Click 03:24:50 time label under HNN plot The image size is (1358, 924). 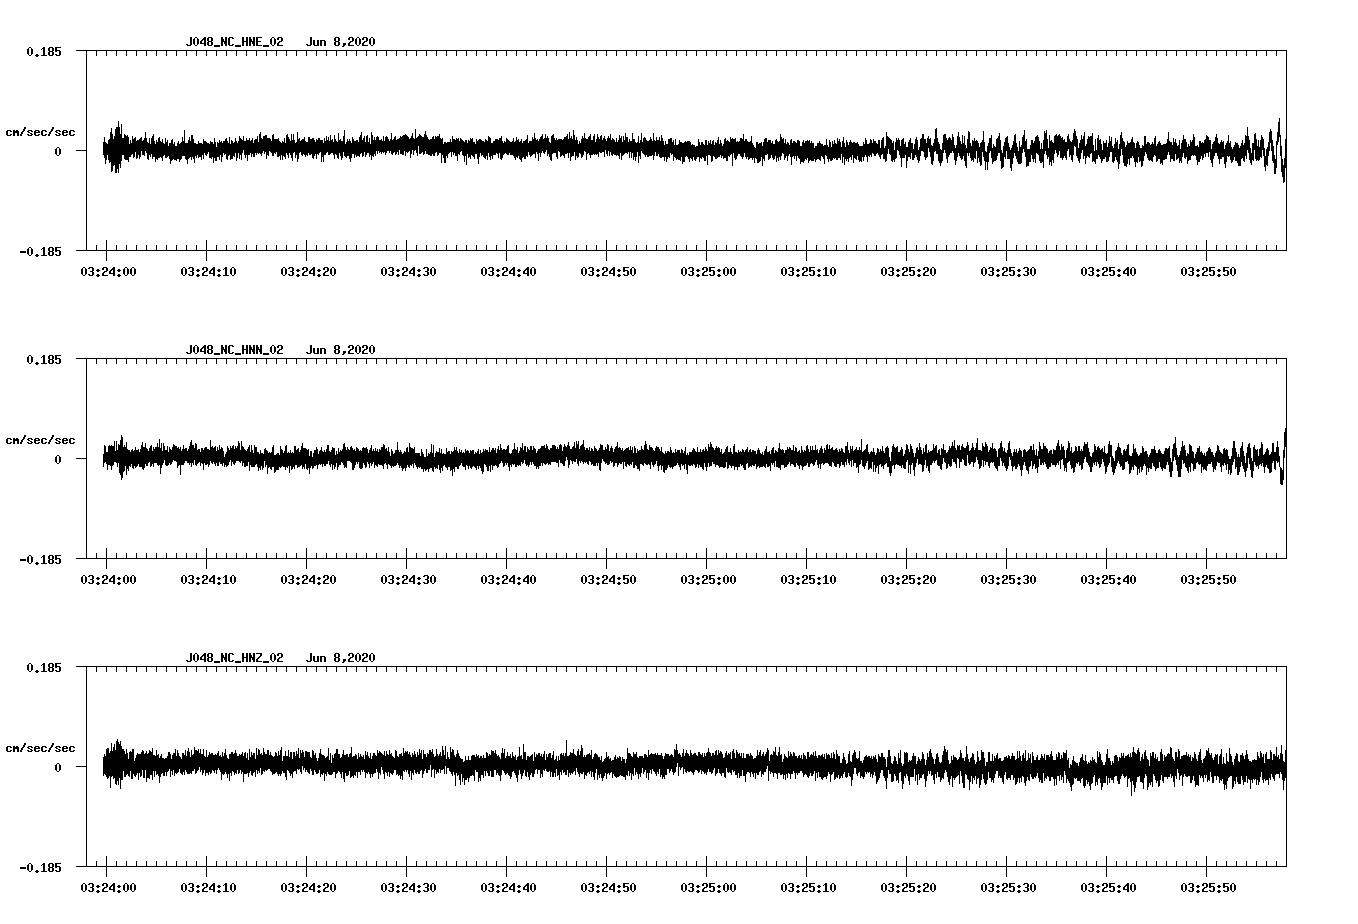(x=607, y=579)
